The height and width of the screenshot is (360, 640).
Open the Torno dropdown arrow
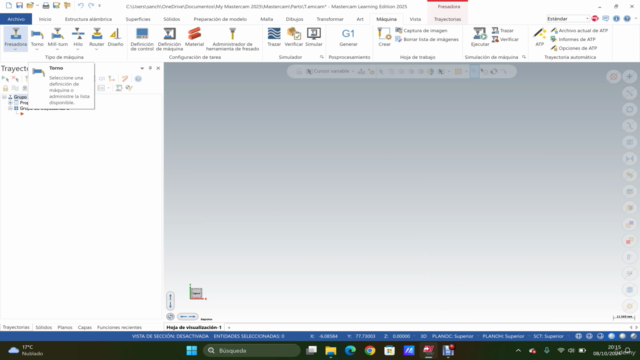[37, 49]
